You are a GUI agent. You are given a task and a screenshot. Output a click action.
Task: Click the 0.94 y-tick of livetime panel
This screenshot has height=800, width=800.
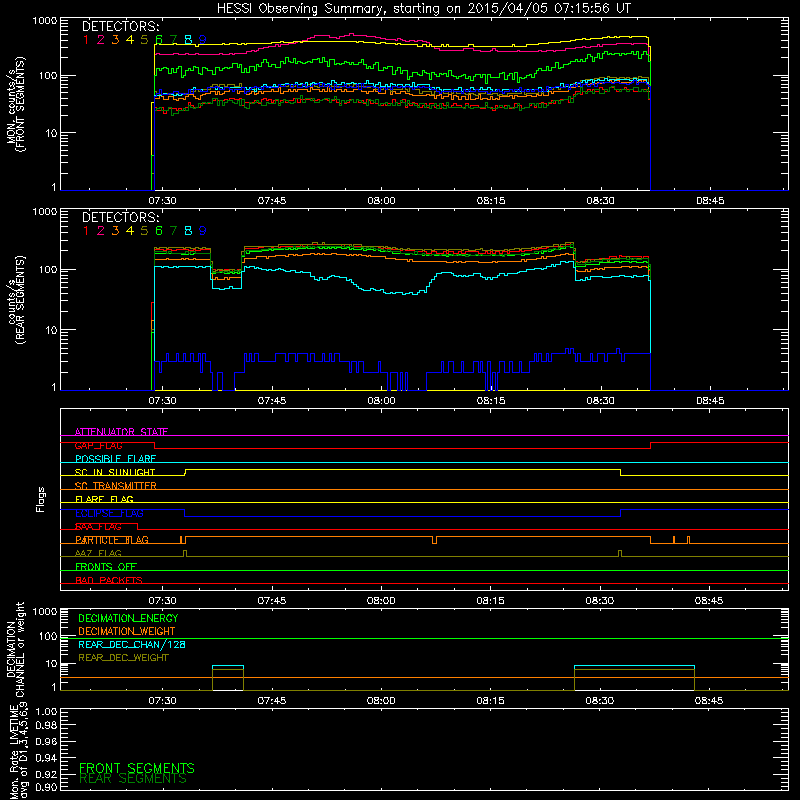(46, 758)
